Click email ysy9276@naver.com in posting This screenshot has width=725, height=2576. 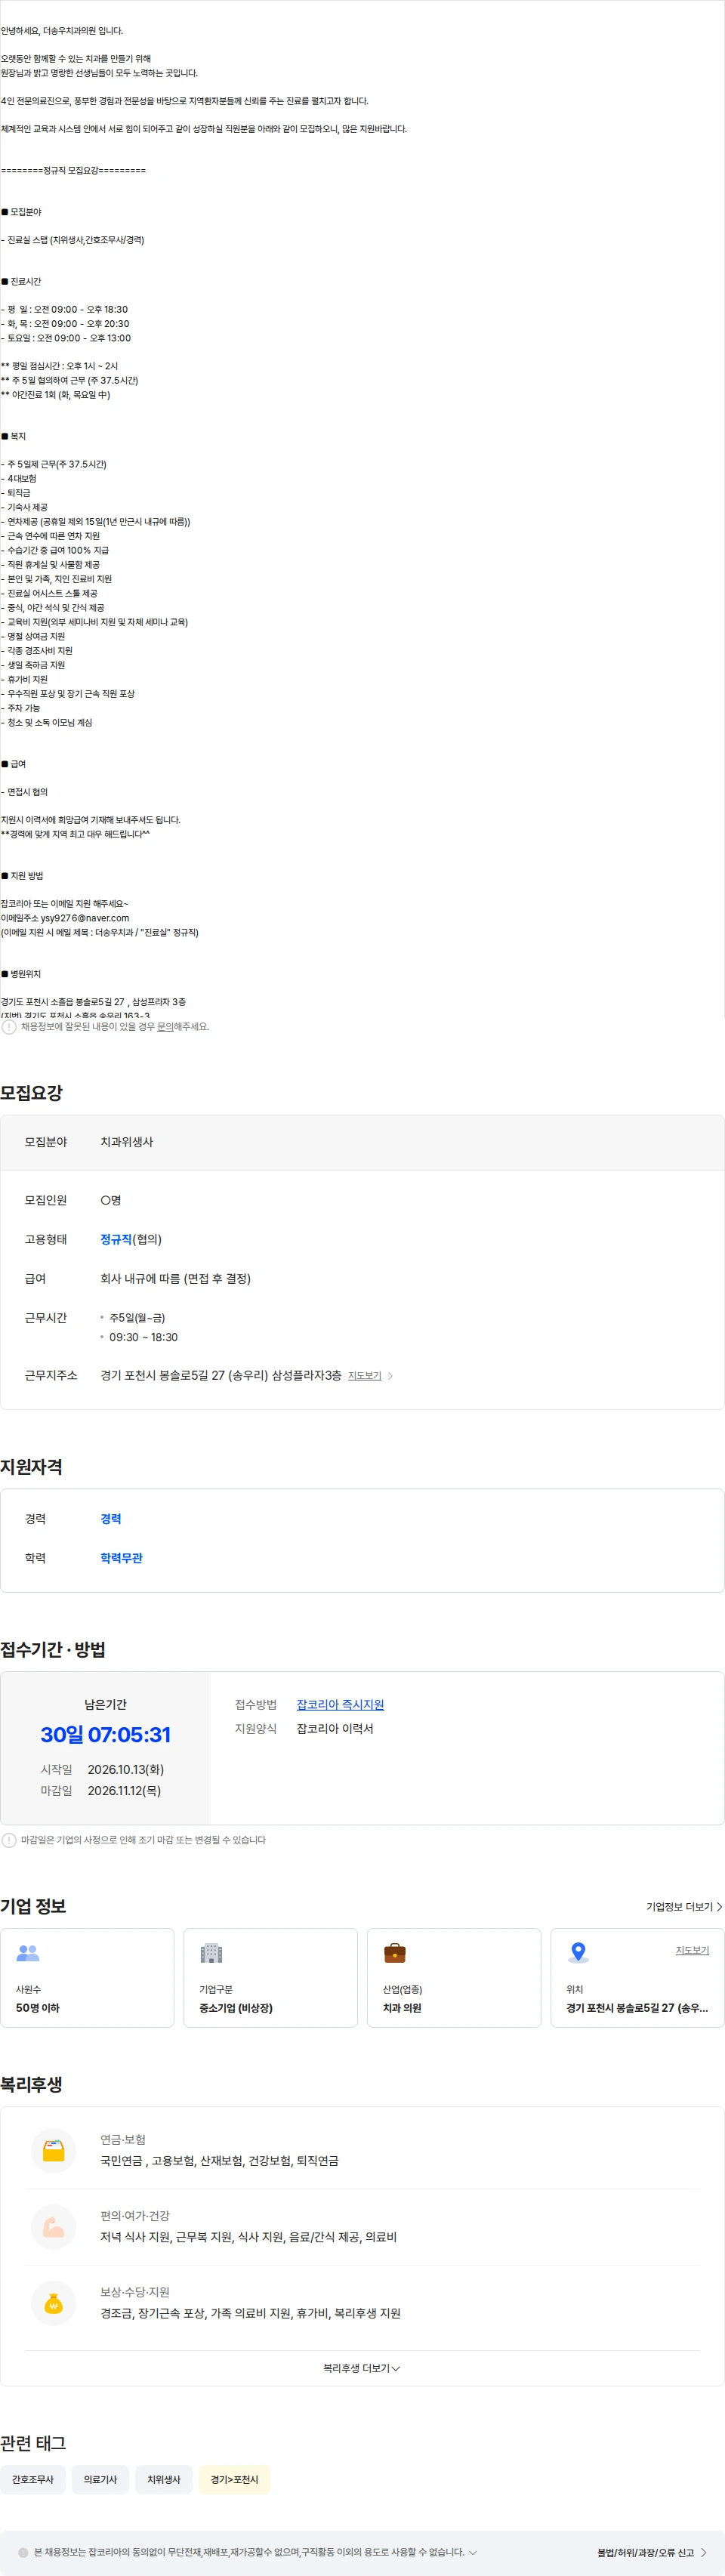(85, 918)
